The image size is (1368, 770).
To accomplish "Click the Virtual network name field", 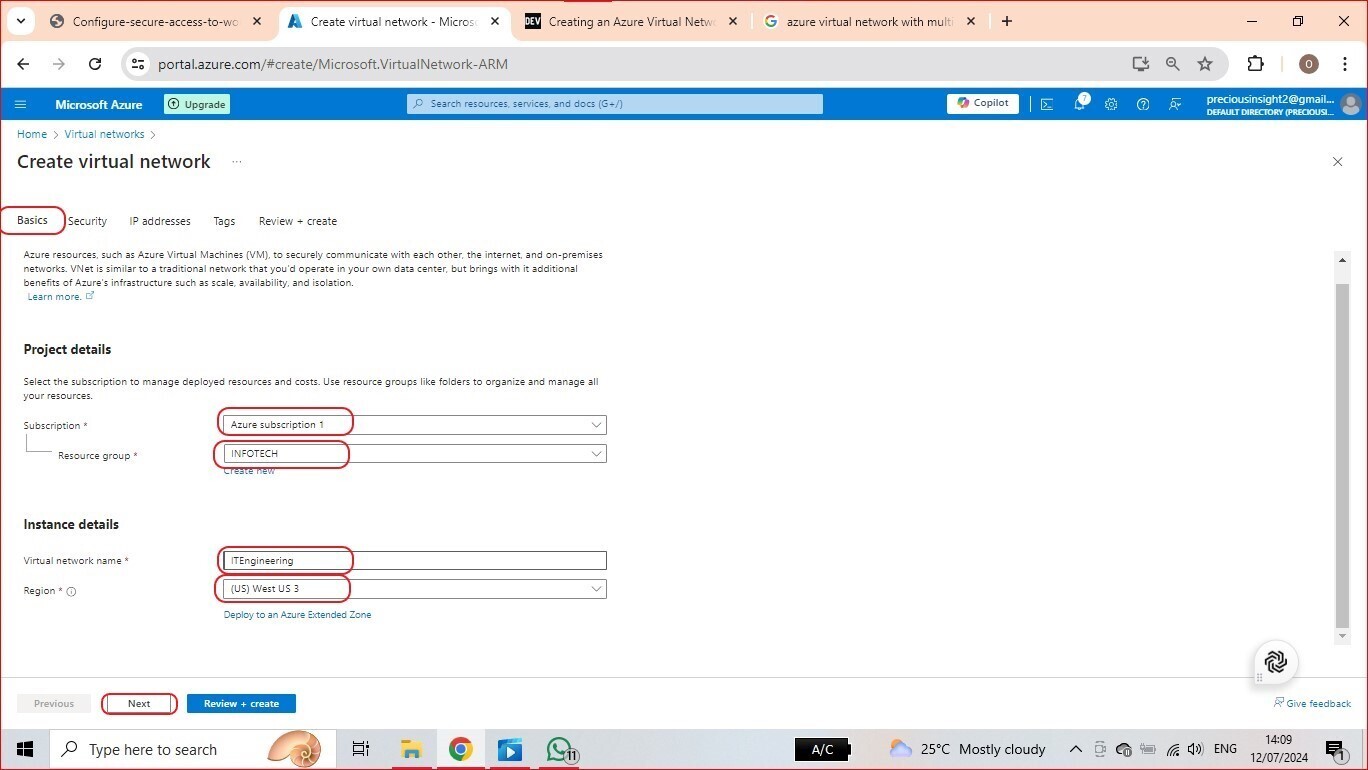I will tap(414, 561).
